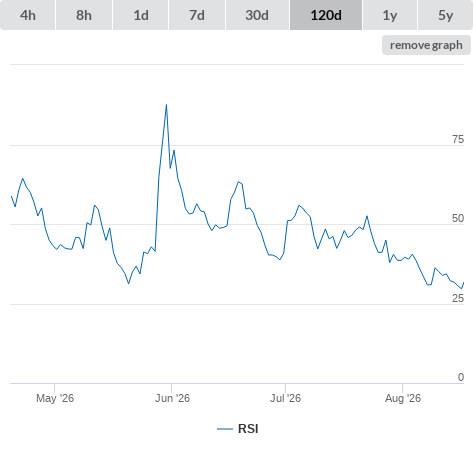474x455 pixels.
Task: Click the blue RSI legend line marker
Action: tap(225, 429)
